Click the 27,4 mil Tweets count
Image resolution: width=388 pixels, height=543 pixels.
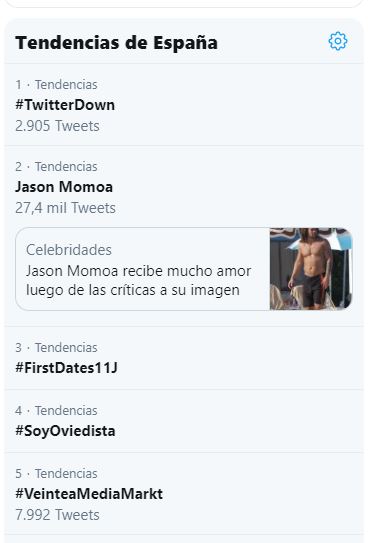coord(65,208)
